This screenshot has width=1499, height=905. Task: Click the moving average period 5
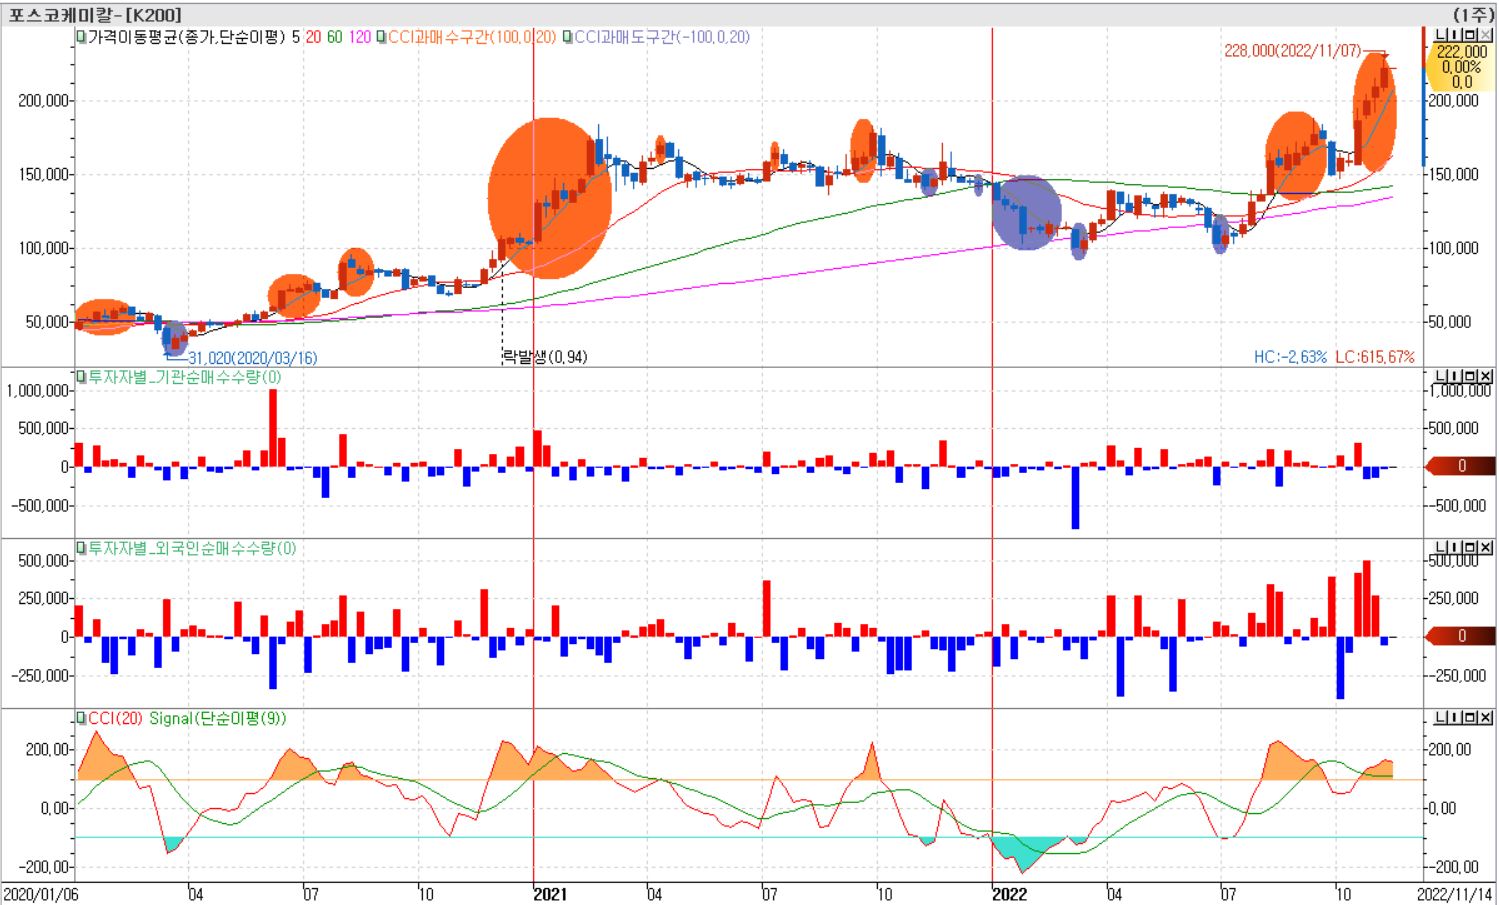[296, 37]
